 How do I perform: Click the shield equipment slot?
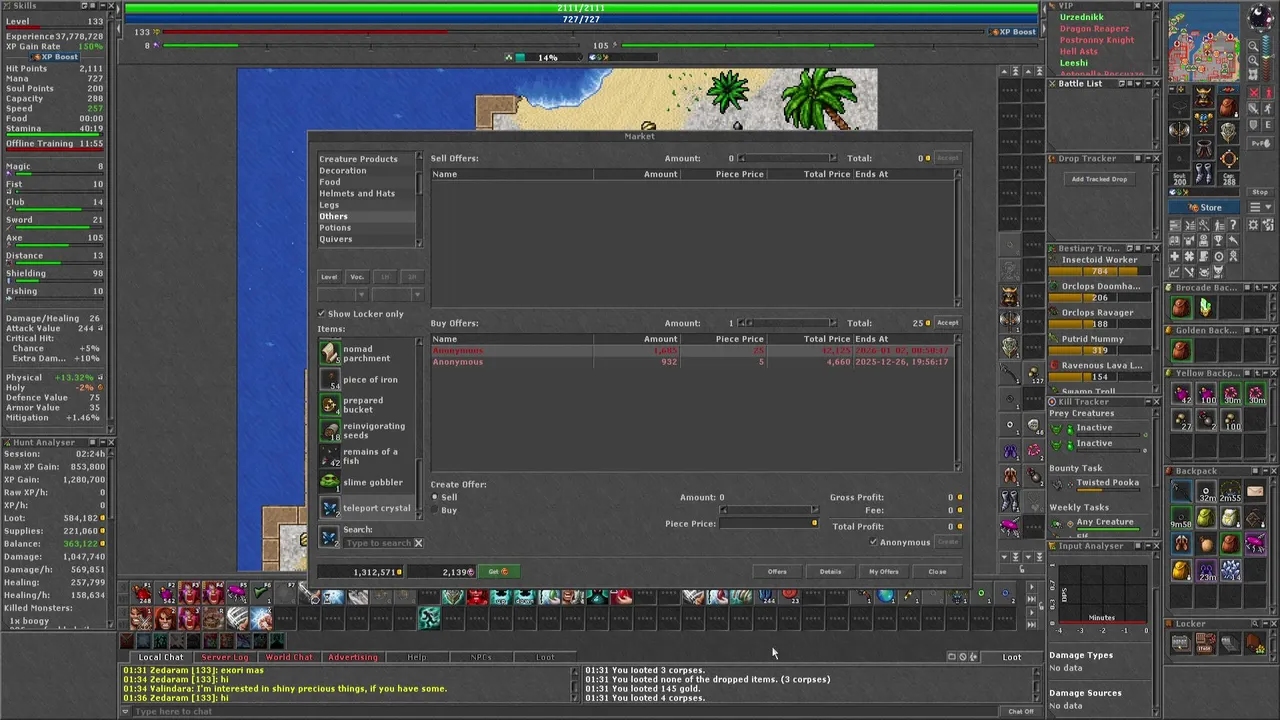point(1228,133)
